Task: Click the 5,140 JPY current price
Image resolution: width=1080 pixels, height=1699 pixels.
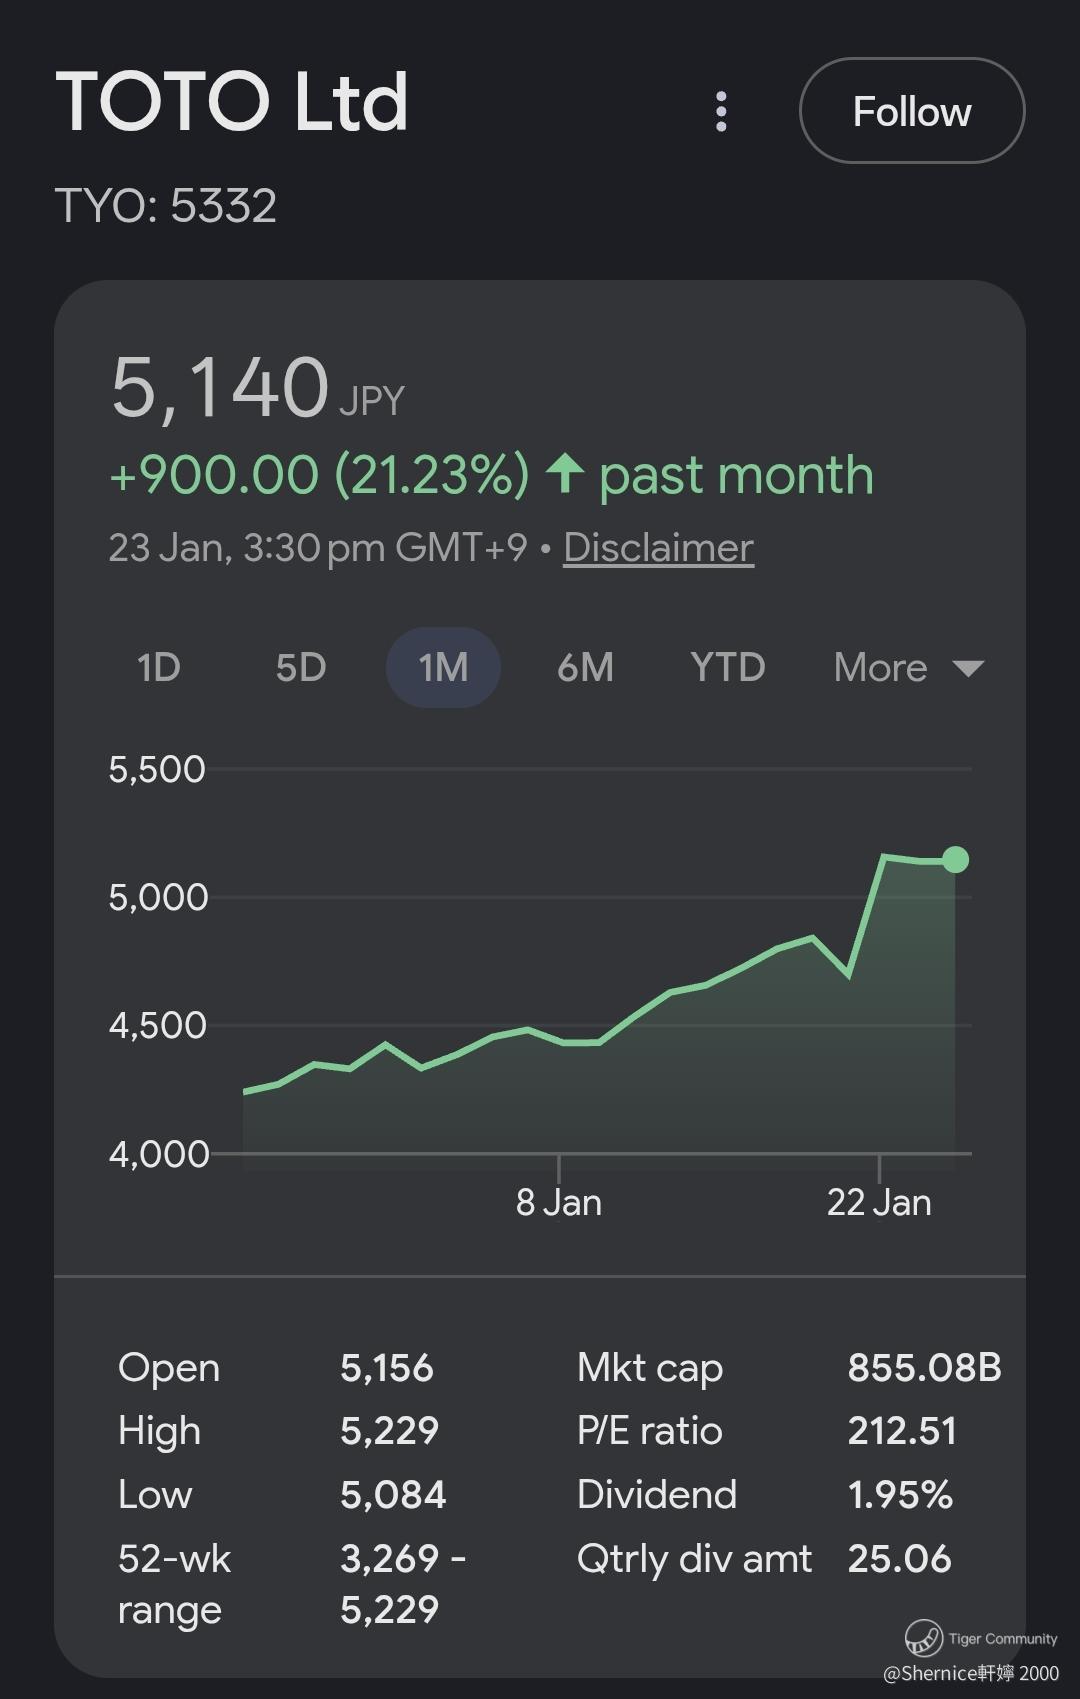Action: coord(256,389)
